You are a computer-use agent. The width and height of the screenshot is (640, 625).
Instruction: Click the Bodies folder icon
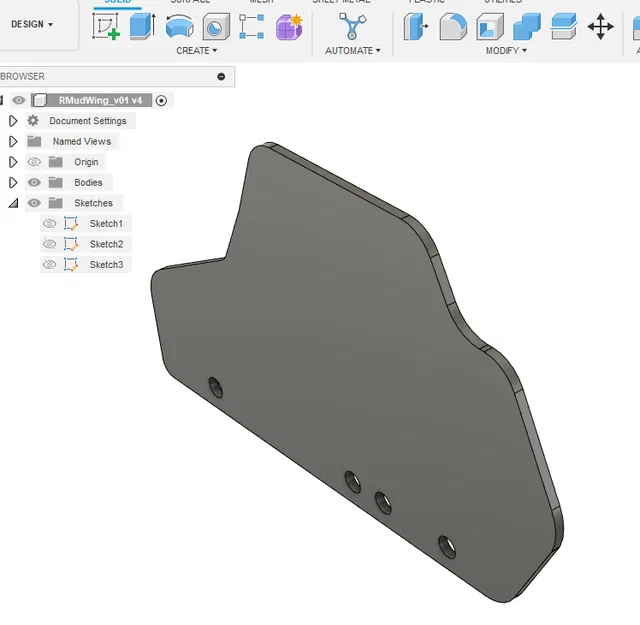coord(56,182)
